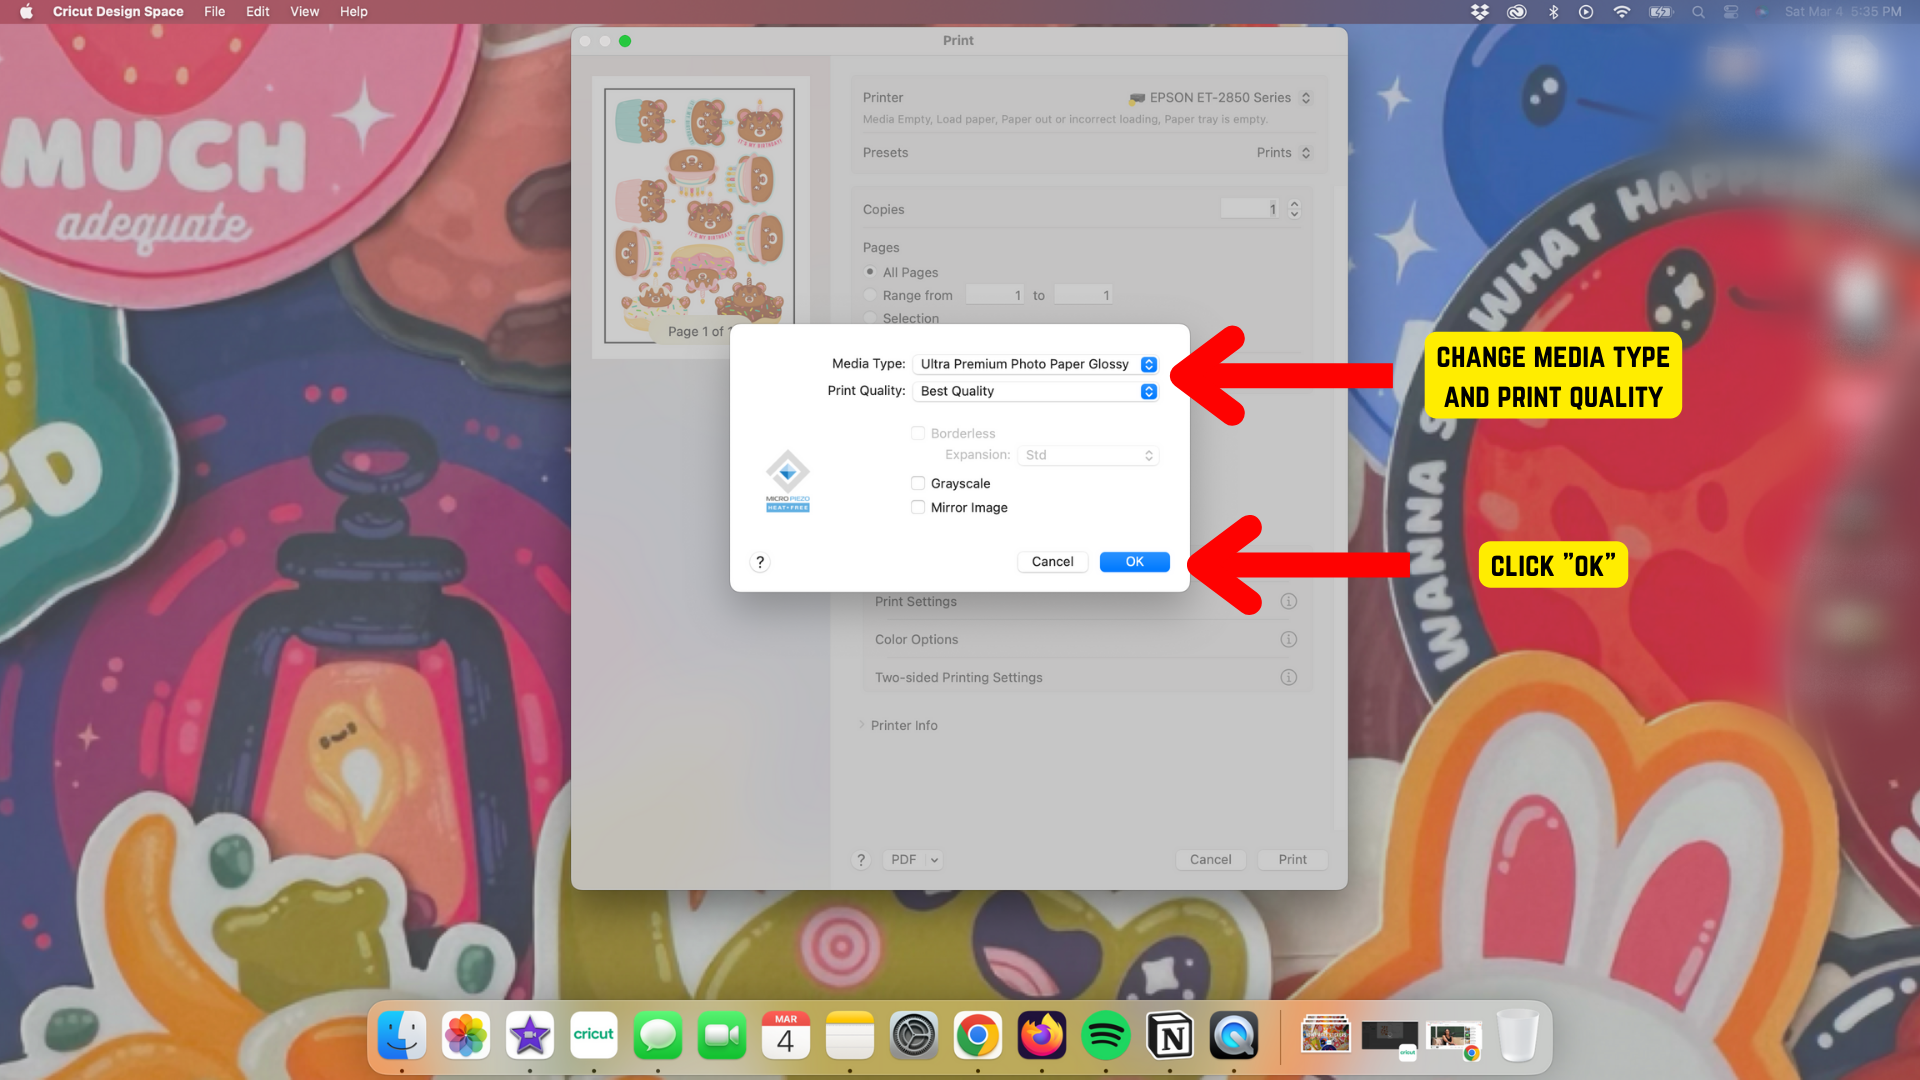
Task: Select the All Pages radio button
Action: [x=870, y=272]
